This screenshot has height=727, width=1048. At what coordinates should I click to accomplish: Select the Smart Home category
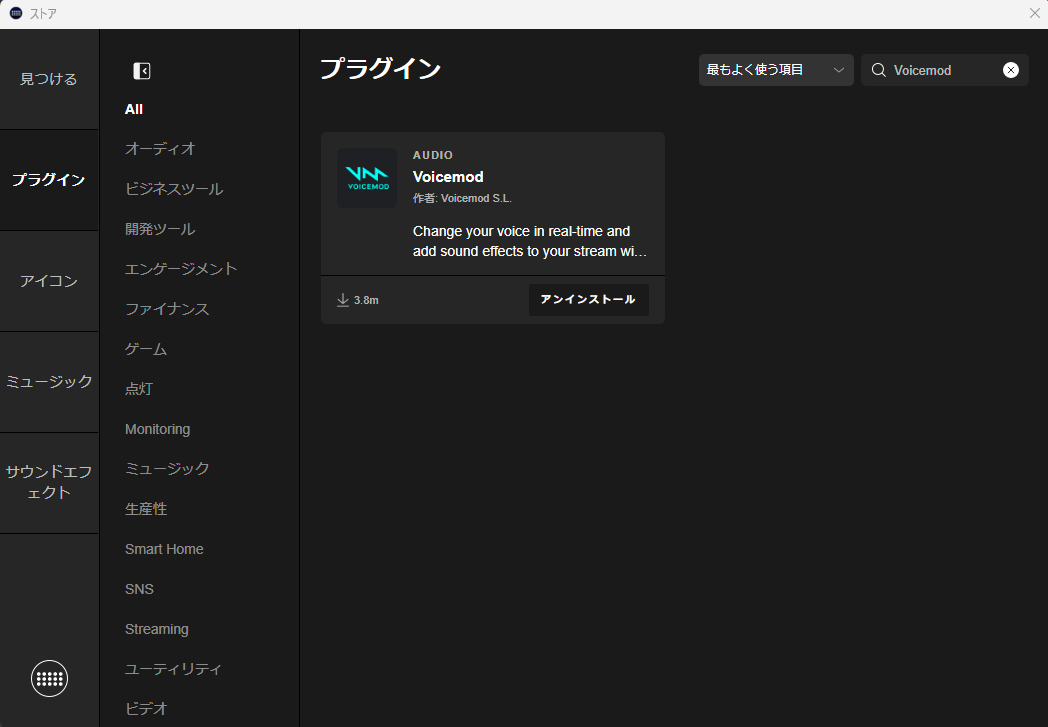pos(164,549)
